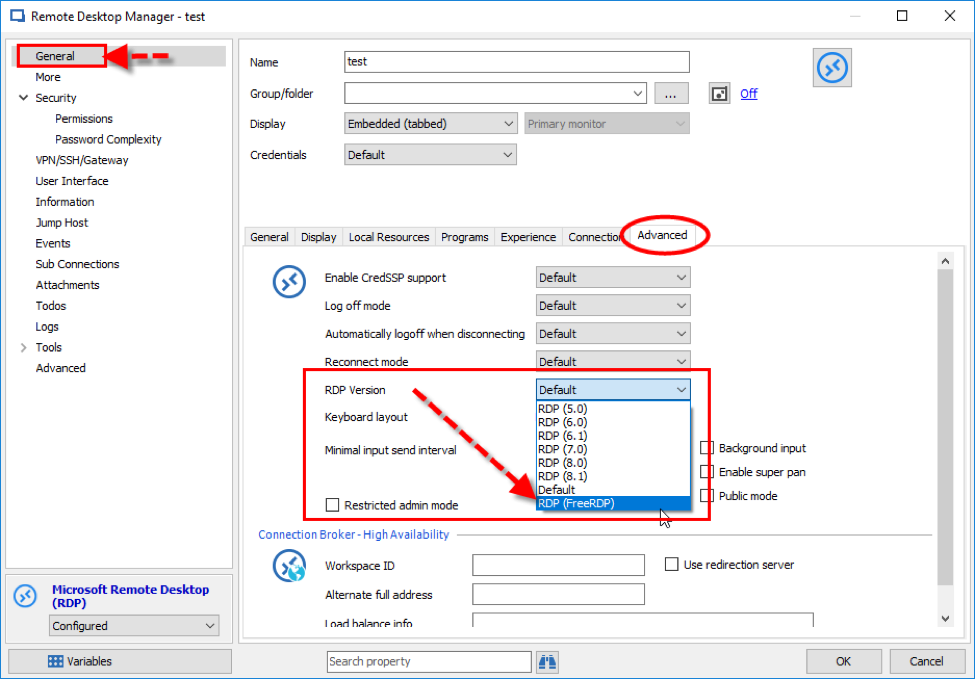Select General in the left tree

tap(55, 56)
